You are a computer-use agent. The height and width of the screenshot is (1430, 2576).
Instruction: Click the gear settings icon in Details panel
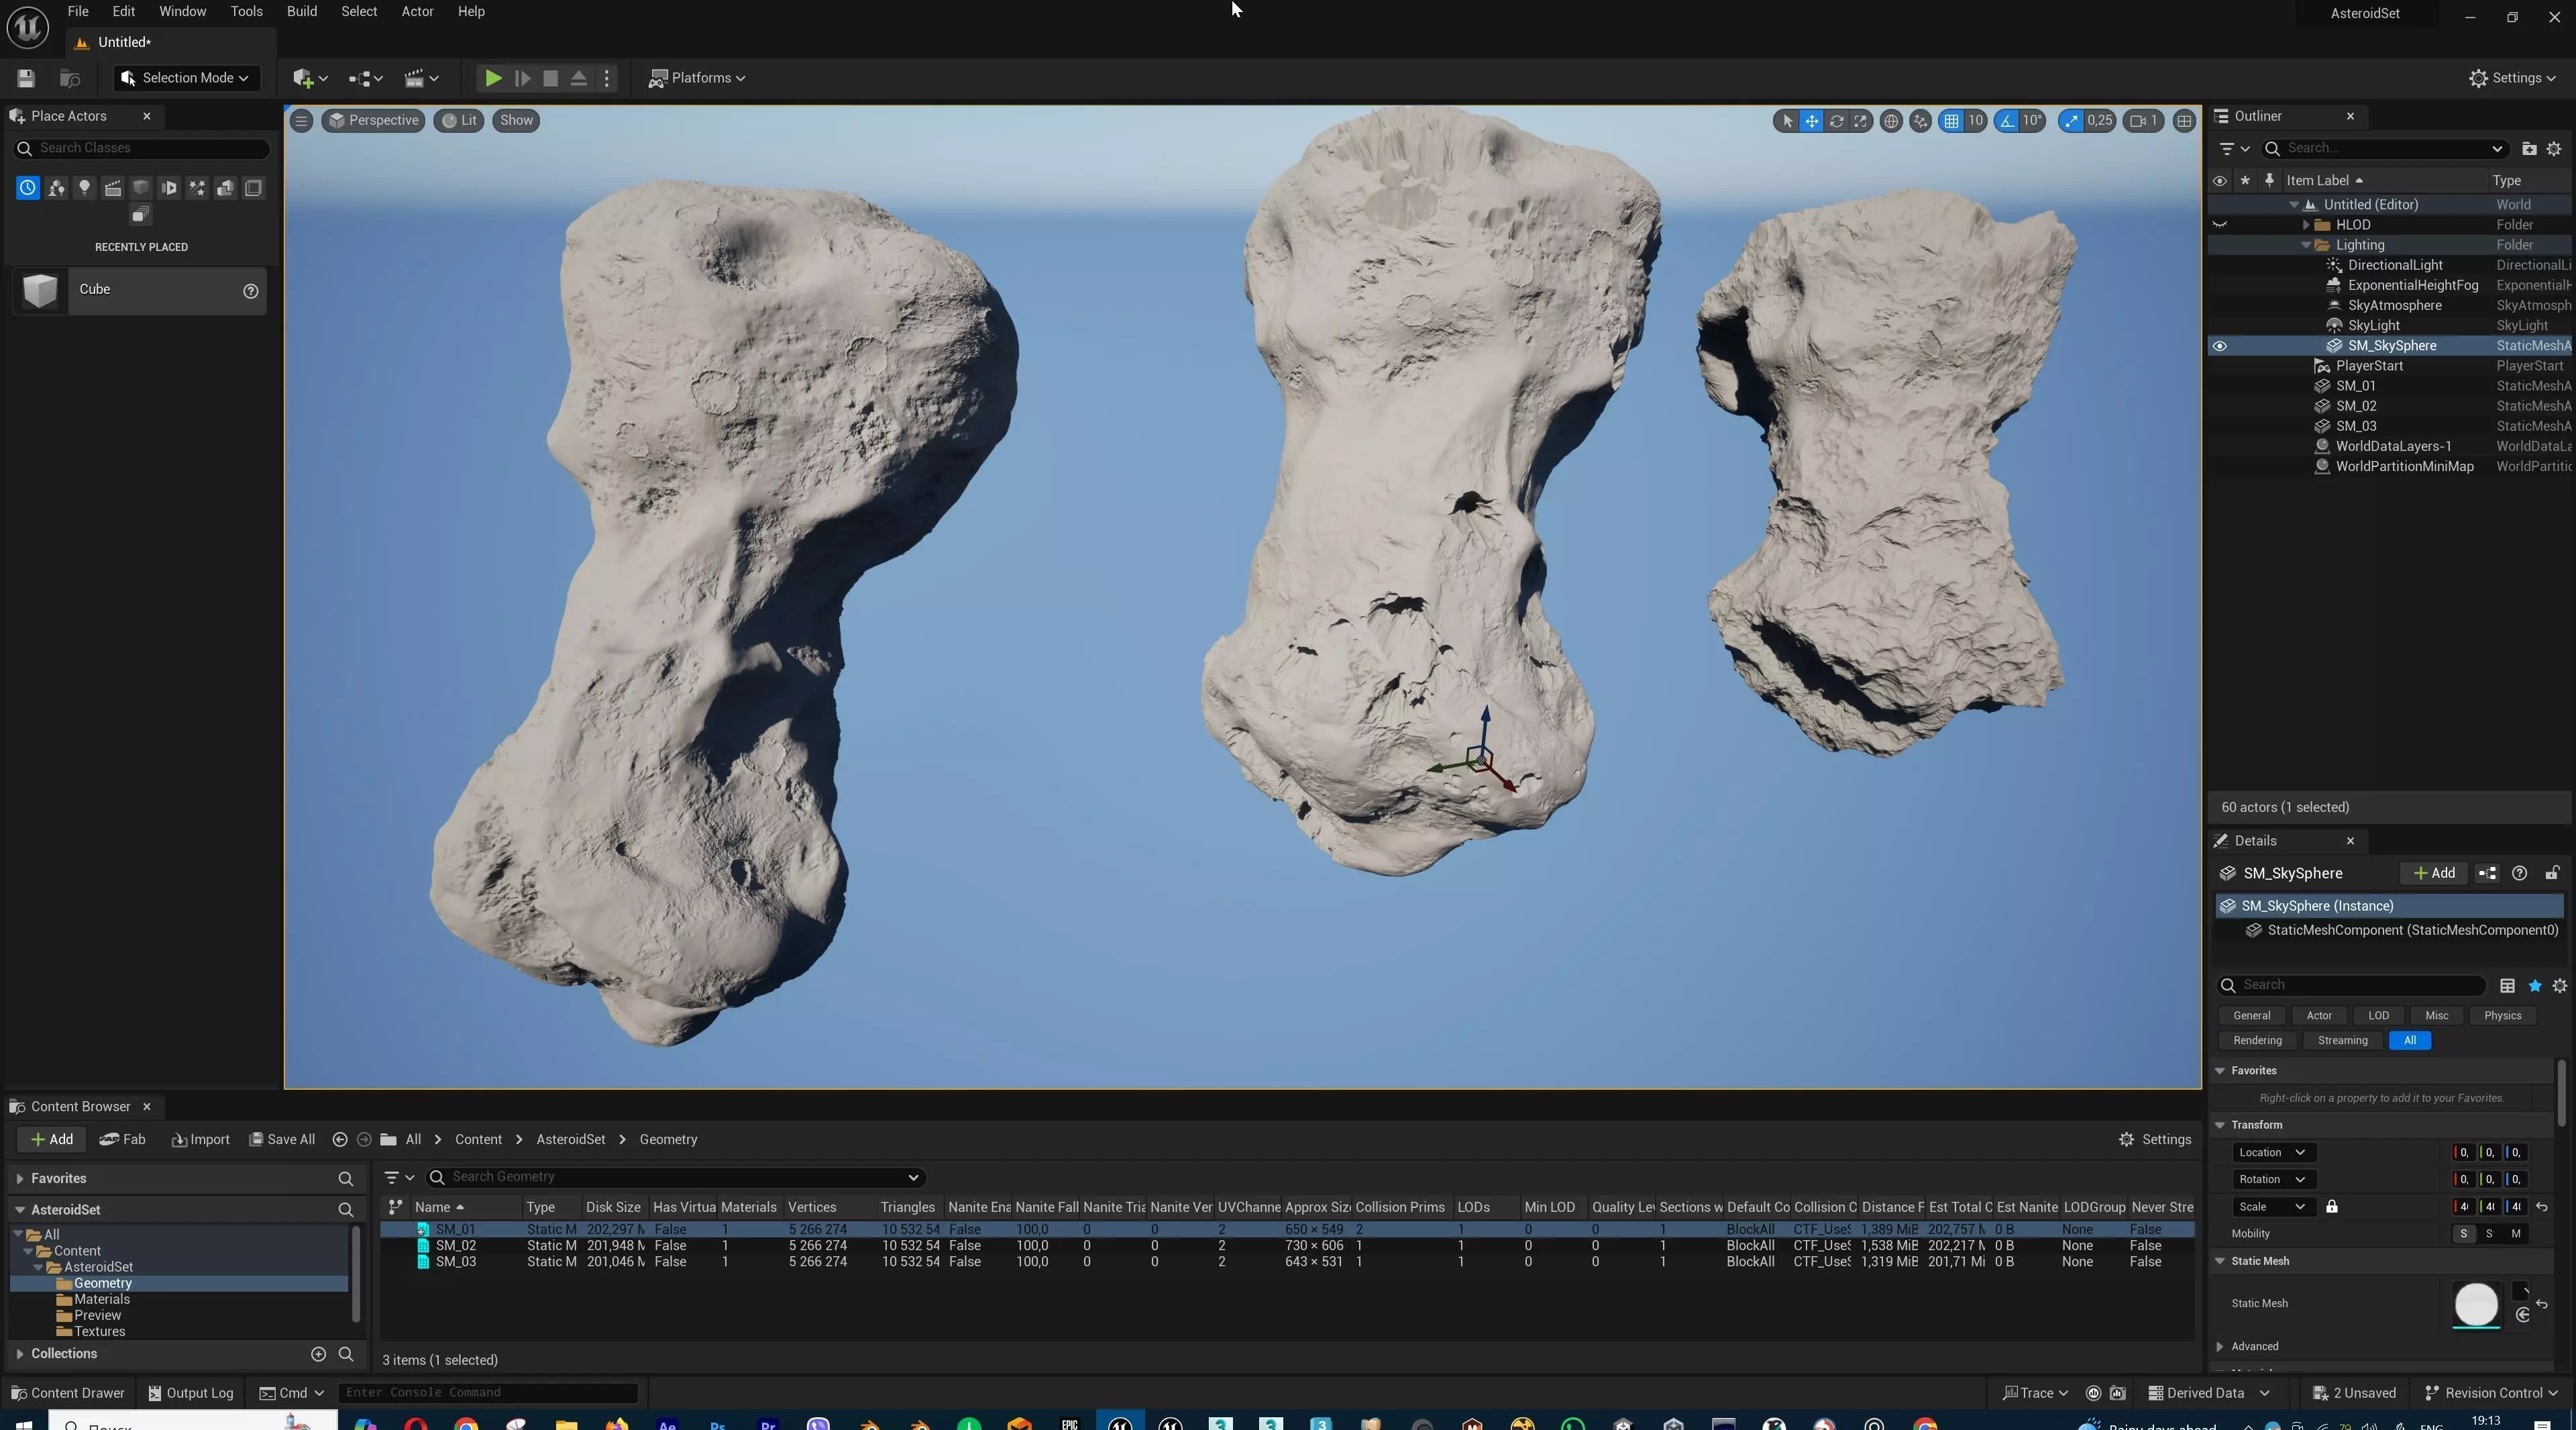pyautogui.click(x=2559, y=986)
